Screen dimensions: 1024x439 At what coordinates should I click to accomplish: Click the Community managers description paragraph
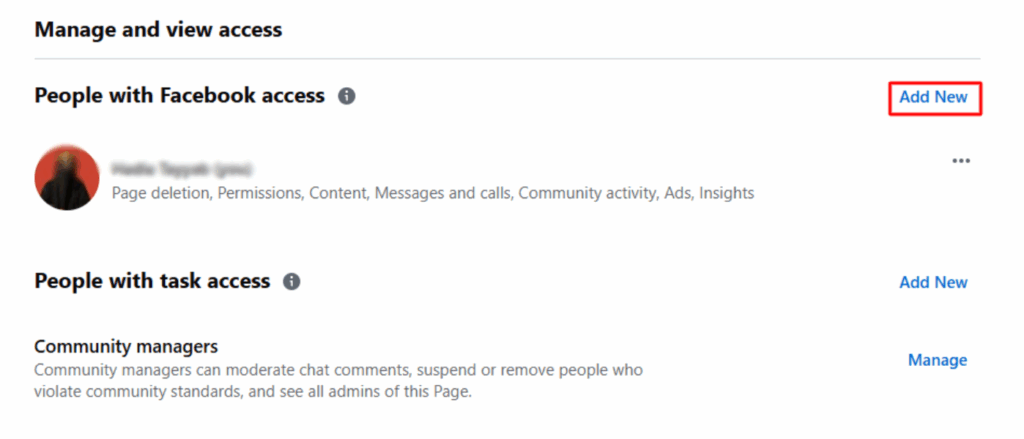coord(338,381)
